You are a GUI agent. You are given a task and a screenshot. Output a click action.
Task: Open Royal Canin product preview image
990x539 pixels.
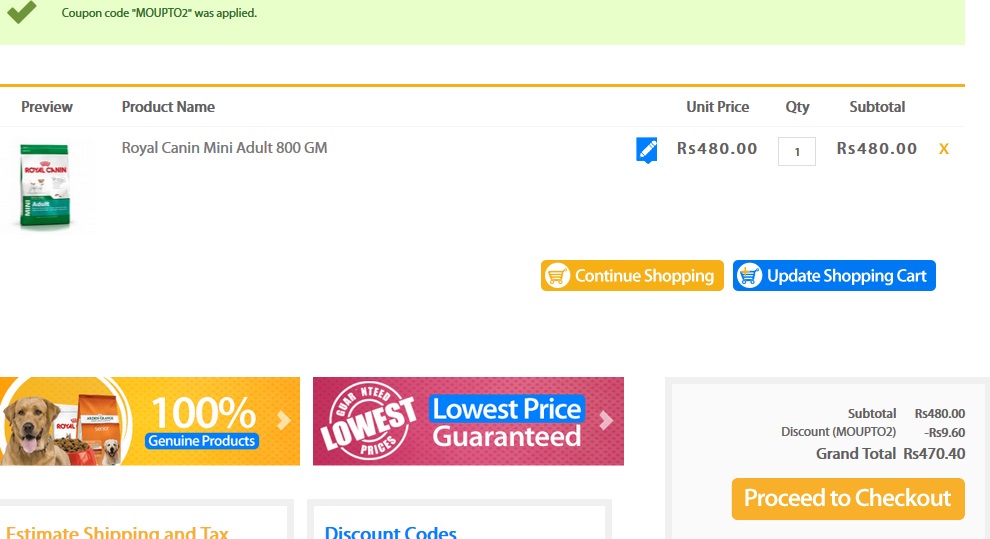pos(45,186)
